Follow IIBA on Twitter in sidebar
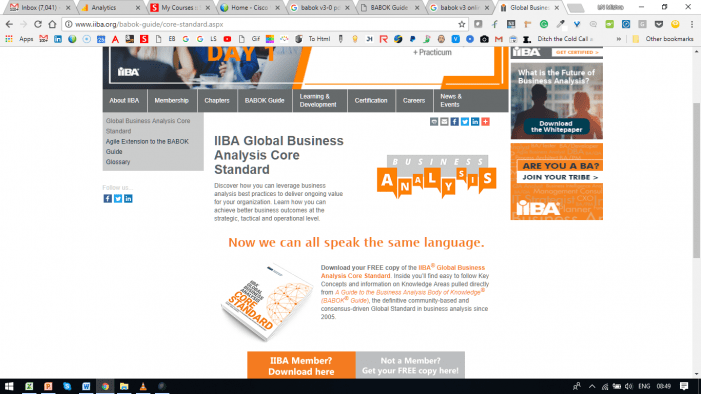This screenshot has height=394, width=701. (x=118, y=199)
